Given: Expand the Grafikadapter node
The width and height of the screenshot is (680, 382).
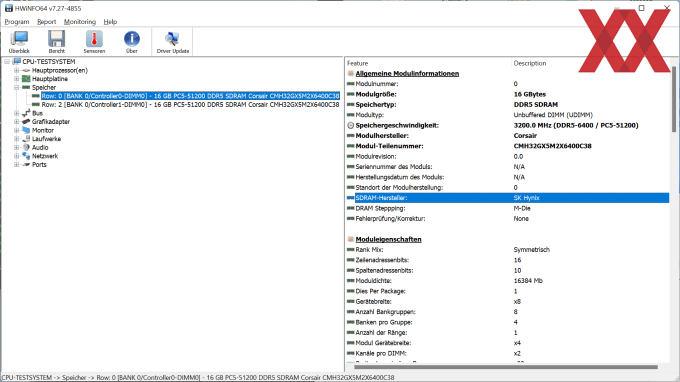Looking at the screenshot, I should click(16, 122).
